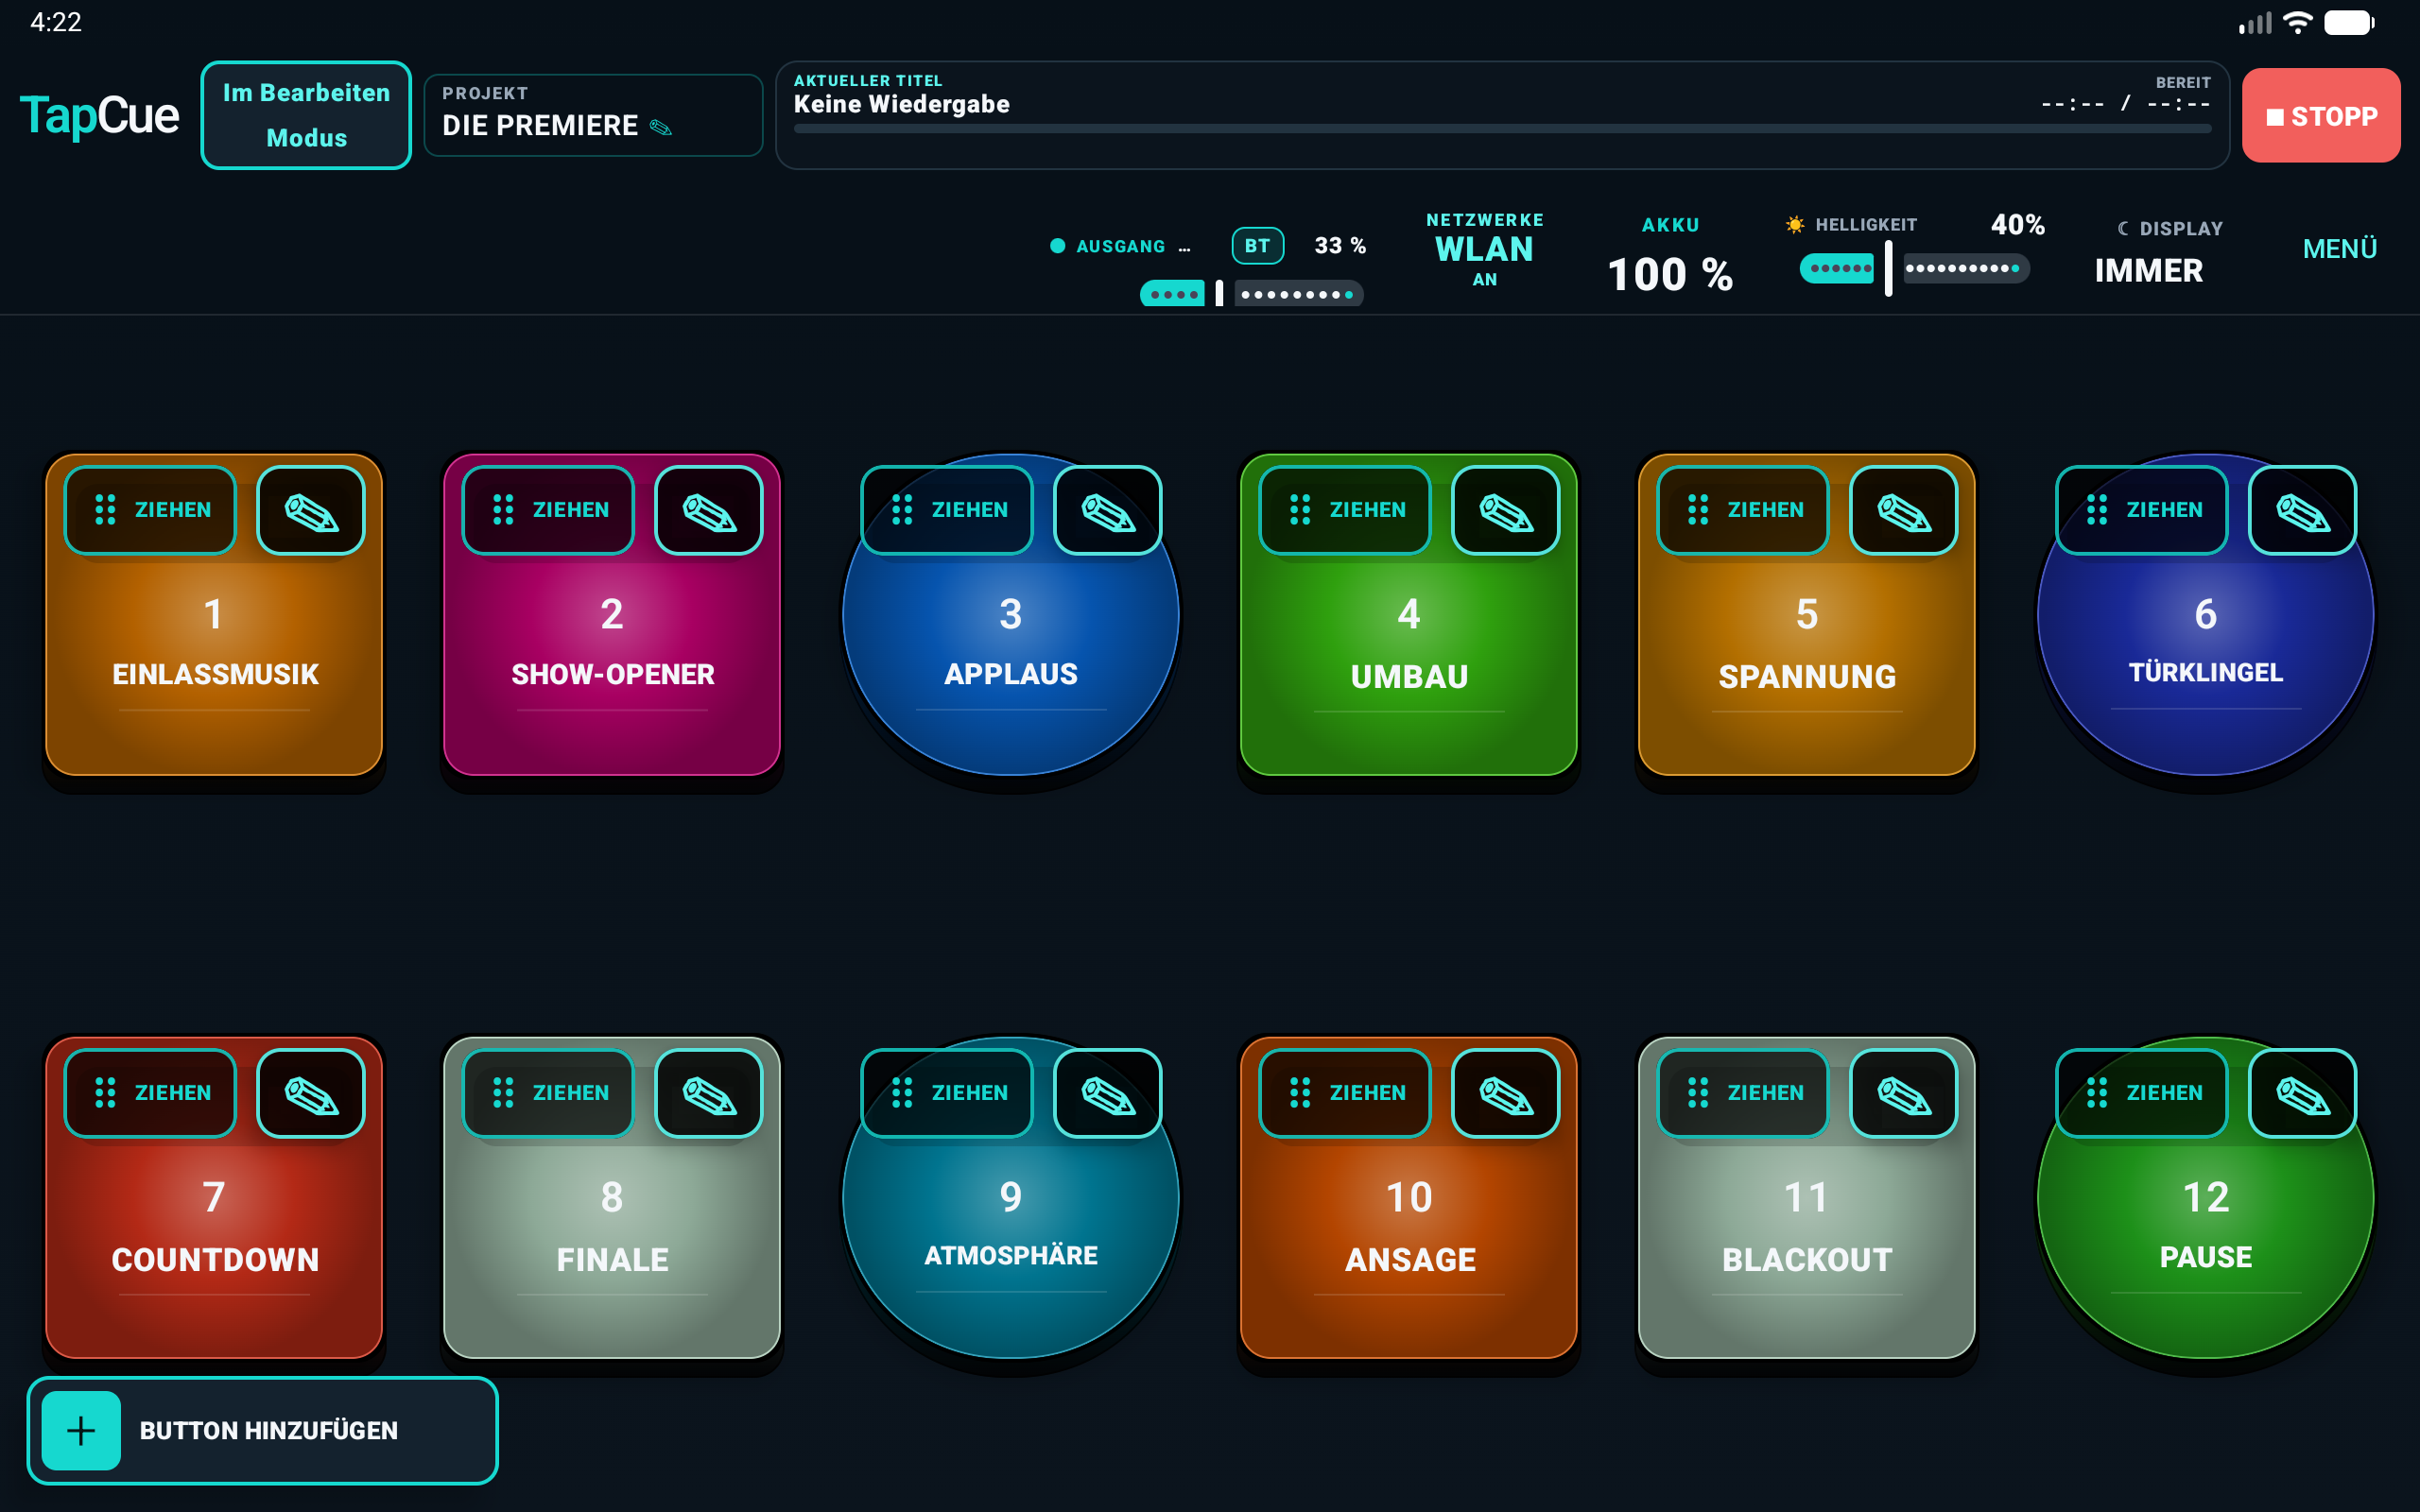The width and height of the screenshot is (2420, 1512).
Task: Set the HELLIGKEIT brightness slider
Action: 1914,268
